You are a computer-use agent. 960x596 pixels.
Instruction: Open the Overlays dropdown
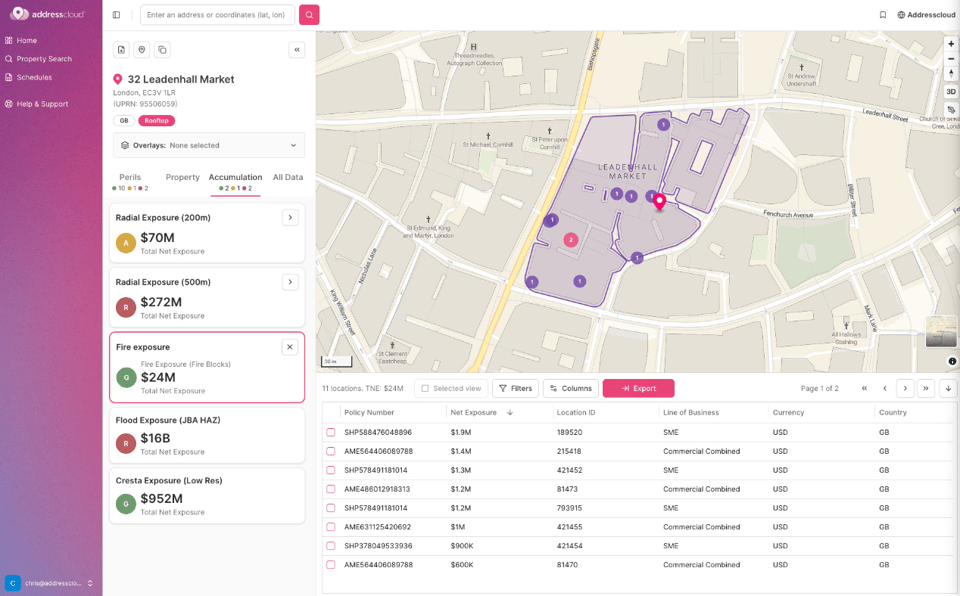click(209, 145)
